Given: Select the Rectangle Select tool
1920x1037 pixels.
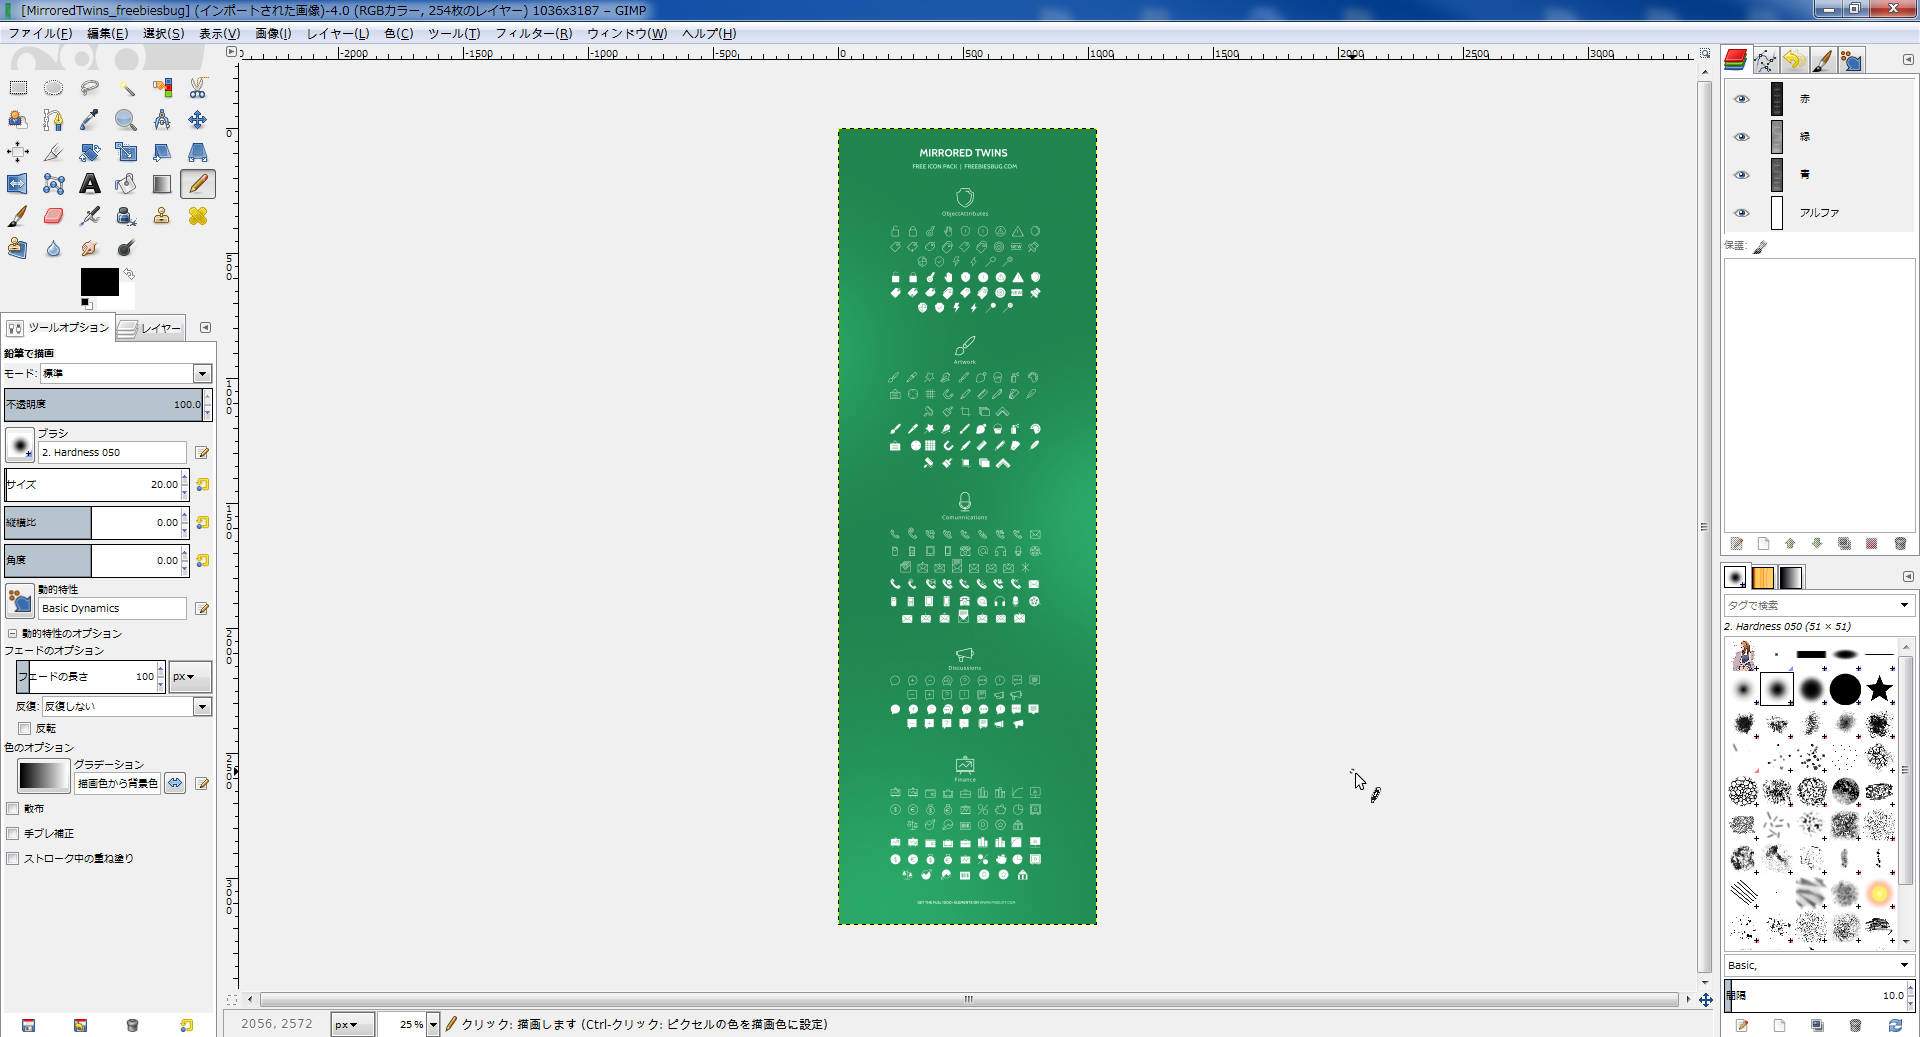Looking at the screenshot, I should (18, 88).
